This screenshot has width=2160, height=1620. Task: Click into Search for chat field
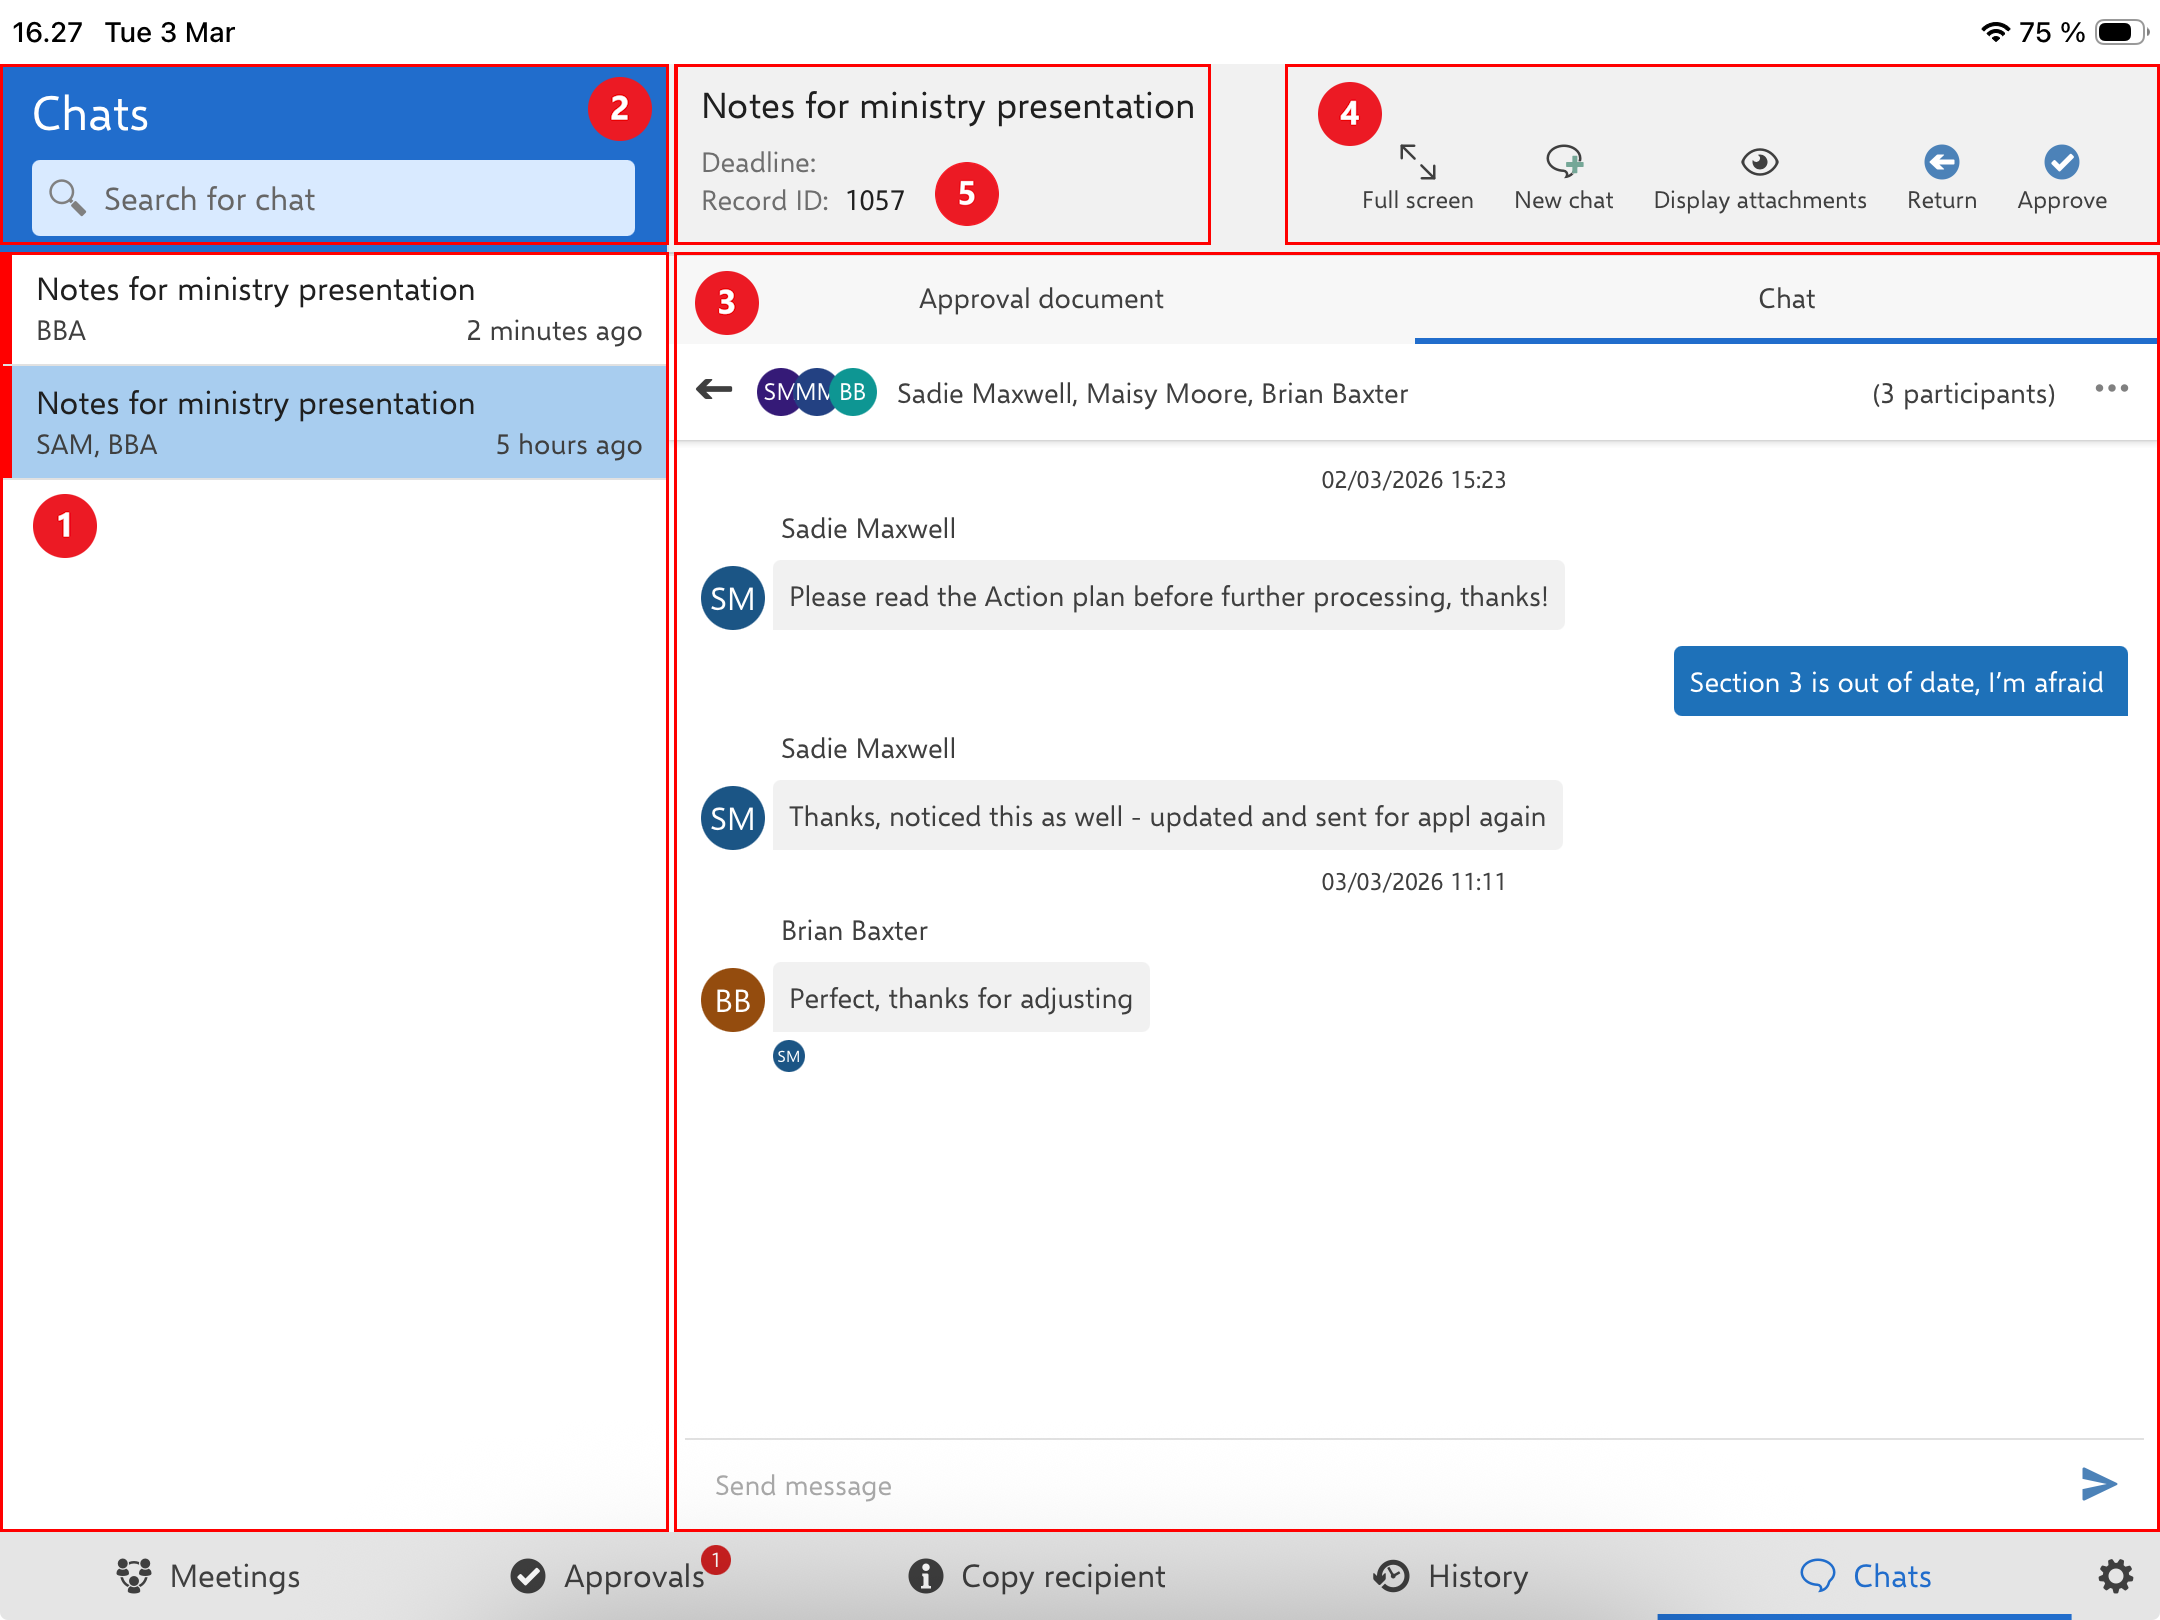tap(333, 198)
